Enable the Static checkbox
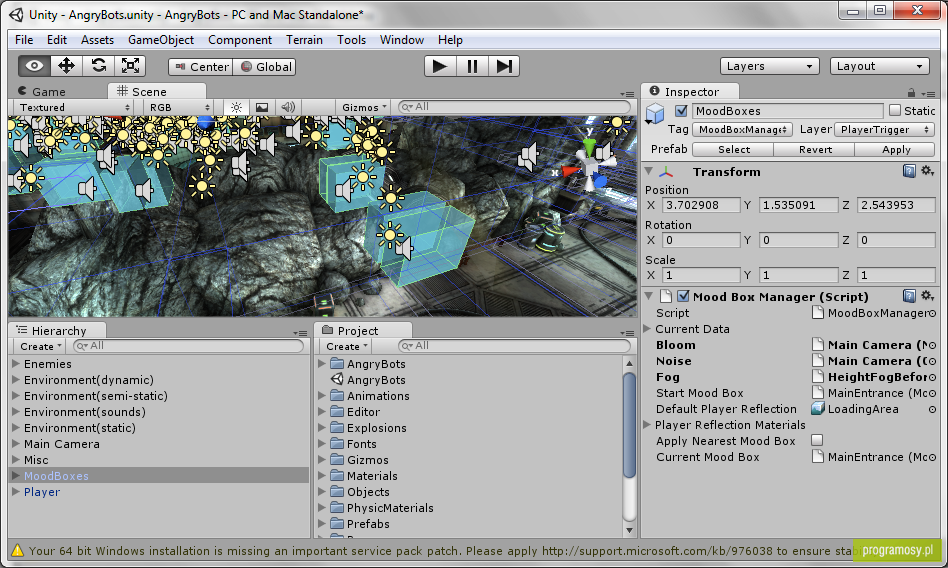 (x=895, y=111)
